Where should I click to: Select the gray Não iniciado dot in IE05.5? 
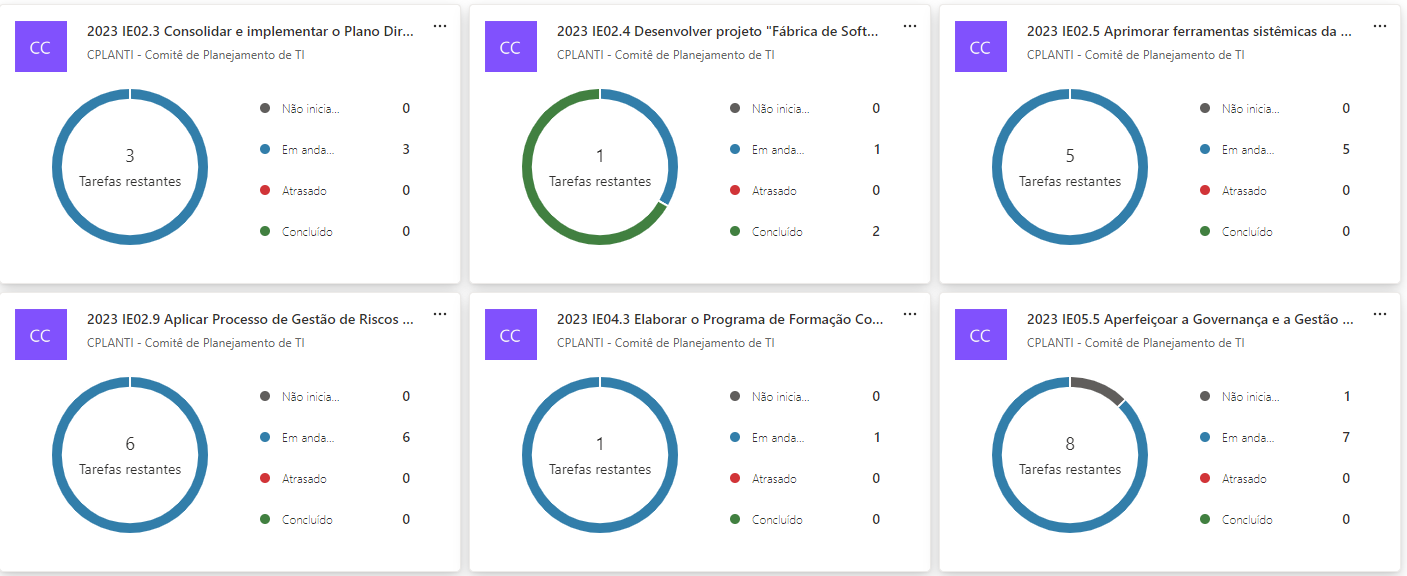point(1205,396)
